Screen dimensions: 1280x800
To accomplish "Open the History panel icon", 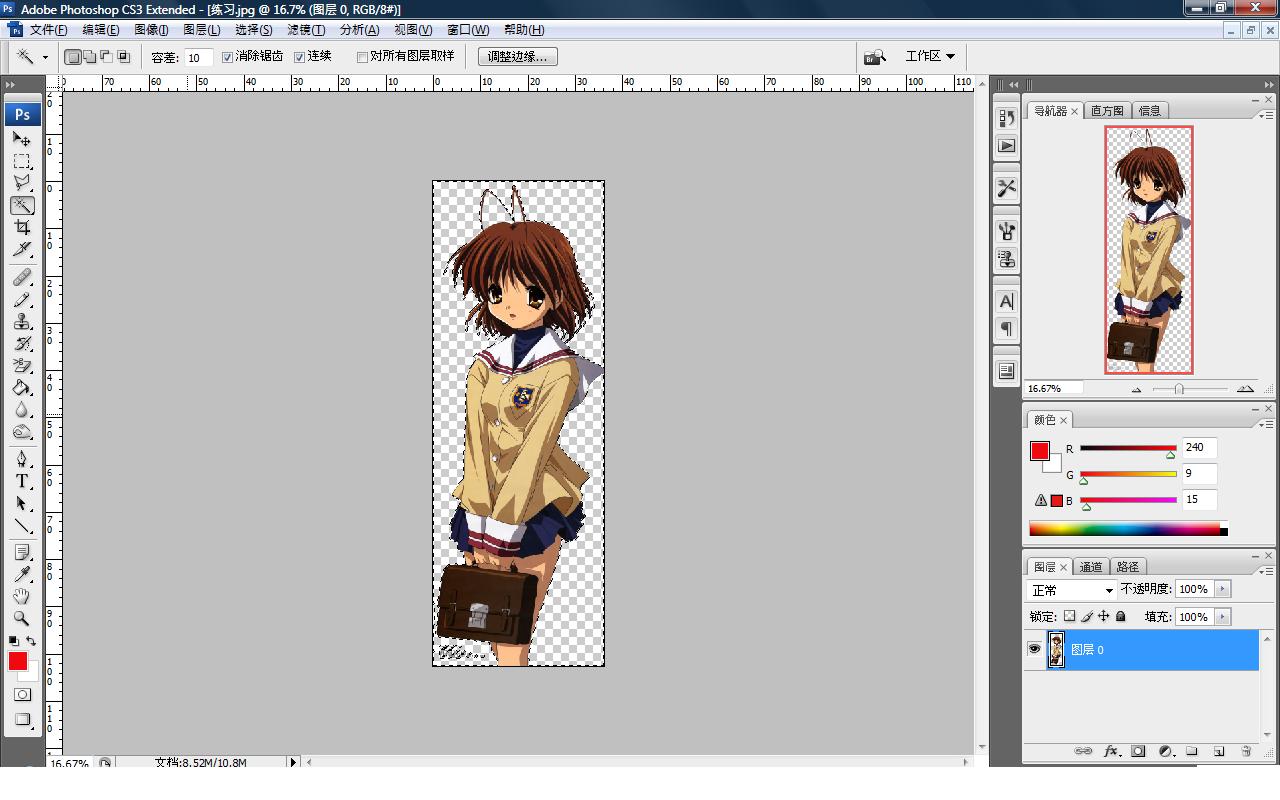I will pyautogui.click(x=1006, y=118).
